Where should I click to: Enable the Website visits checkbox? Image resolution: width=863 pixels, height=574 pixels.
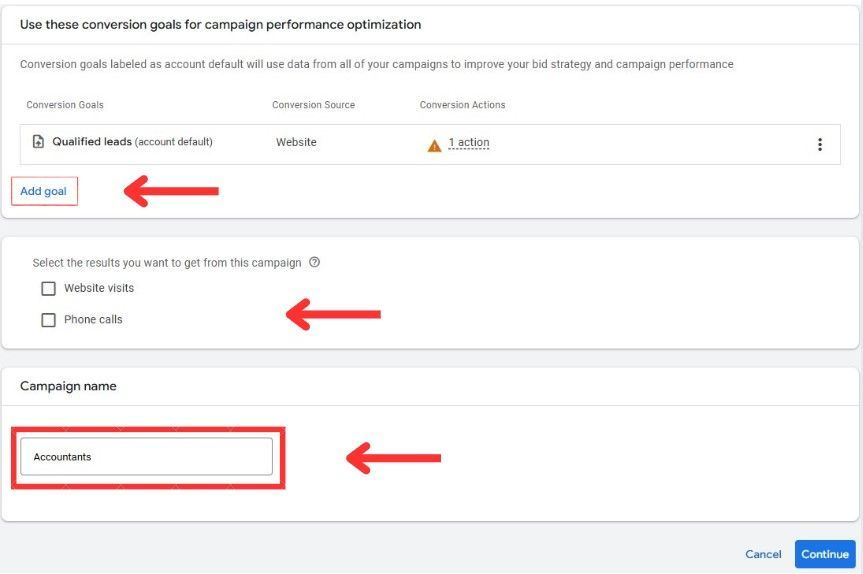coord(48,288)
